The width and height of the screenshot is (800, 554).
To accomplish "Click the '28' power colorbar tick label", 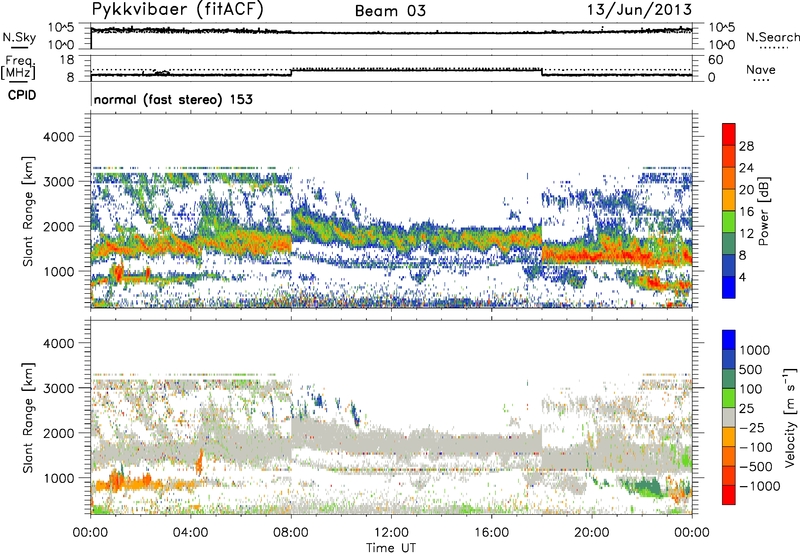I will [x=746, y=146].
